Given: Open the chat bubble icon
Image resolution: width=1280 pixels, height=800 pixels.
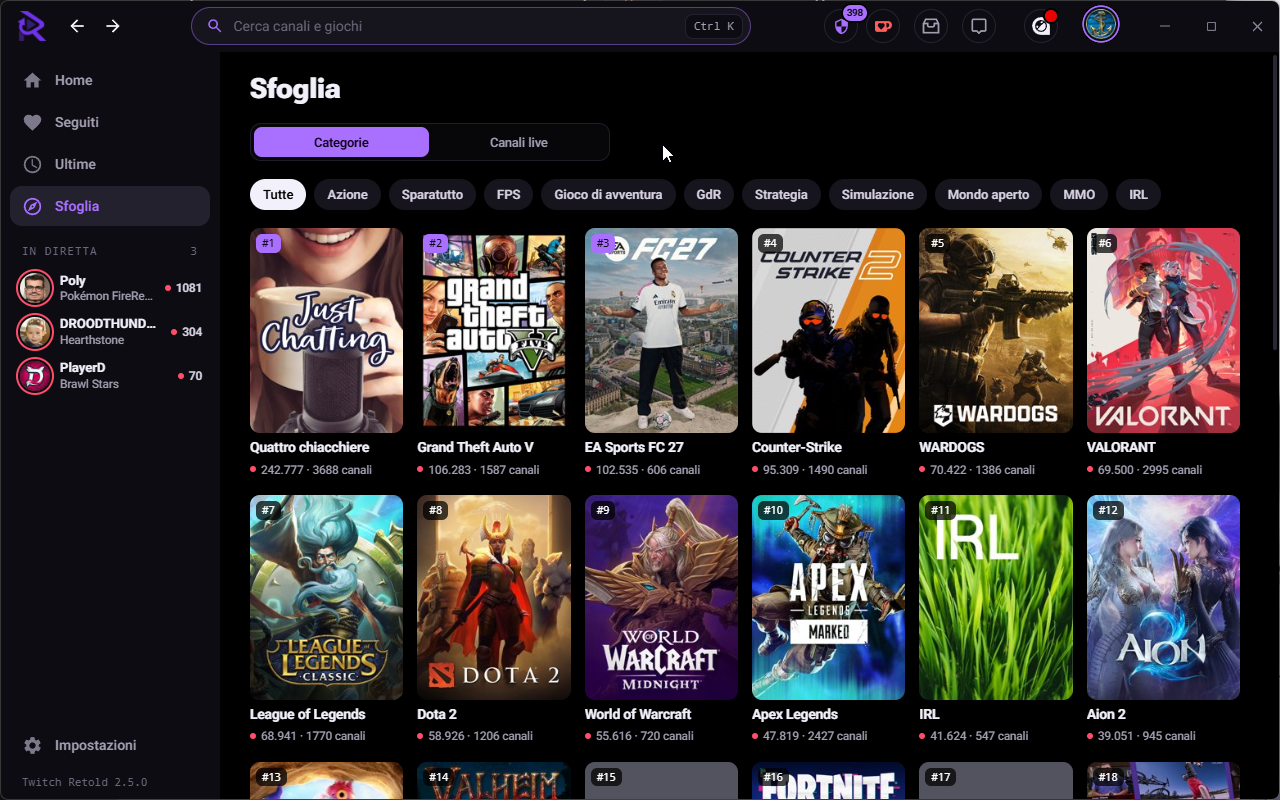Looking at the screenshot, I should 979,26.
